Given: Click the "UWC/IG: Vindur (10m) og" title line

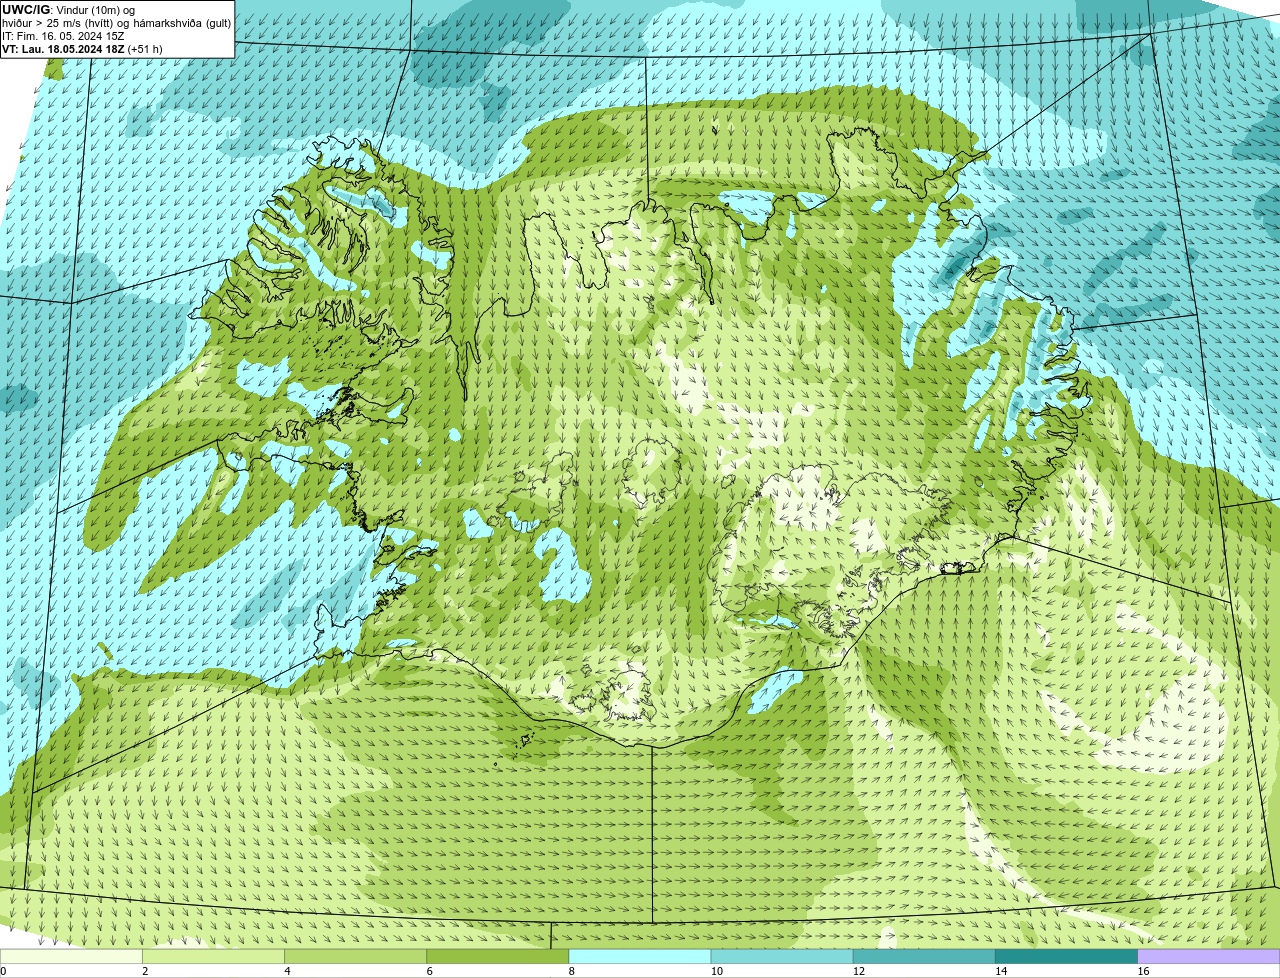Looking at the screenshot, I should coord(68,10).
